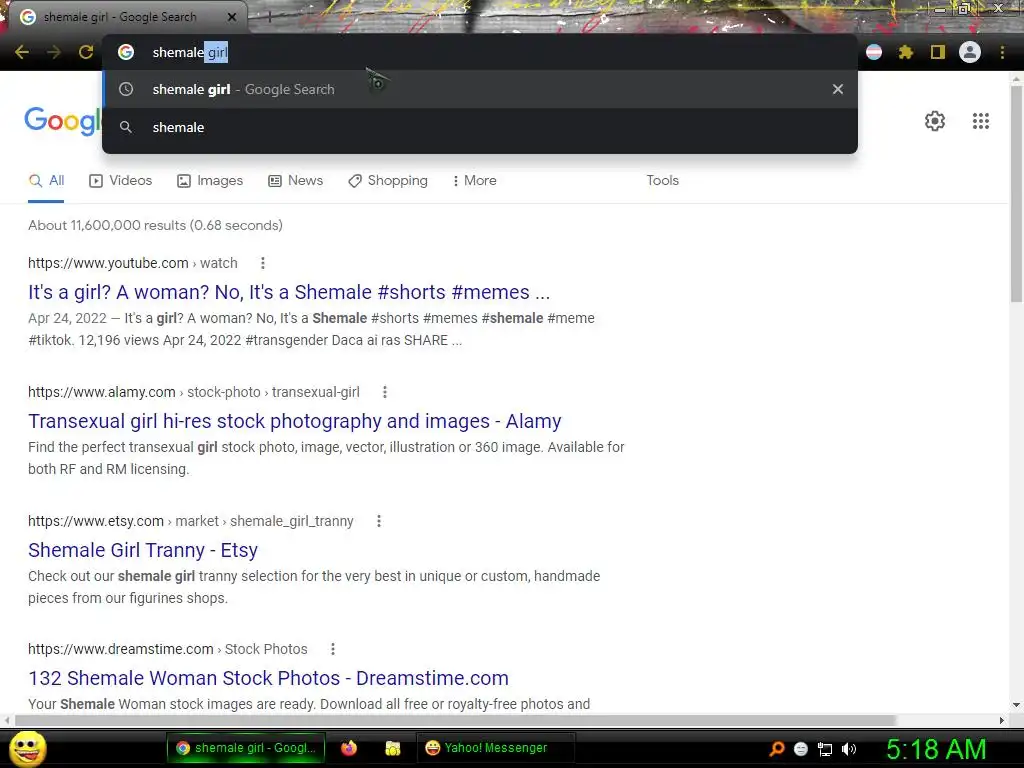Image resolution: width=1024 pixels, height=768 pixels.
Task: Open the network tray icon
Action: 825,749
